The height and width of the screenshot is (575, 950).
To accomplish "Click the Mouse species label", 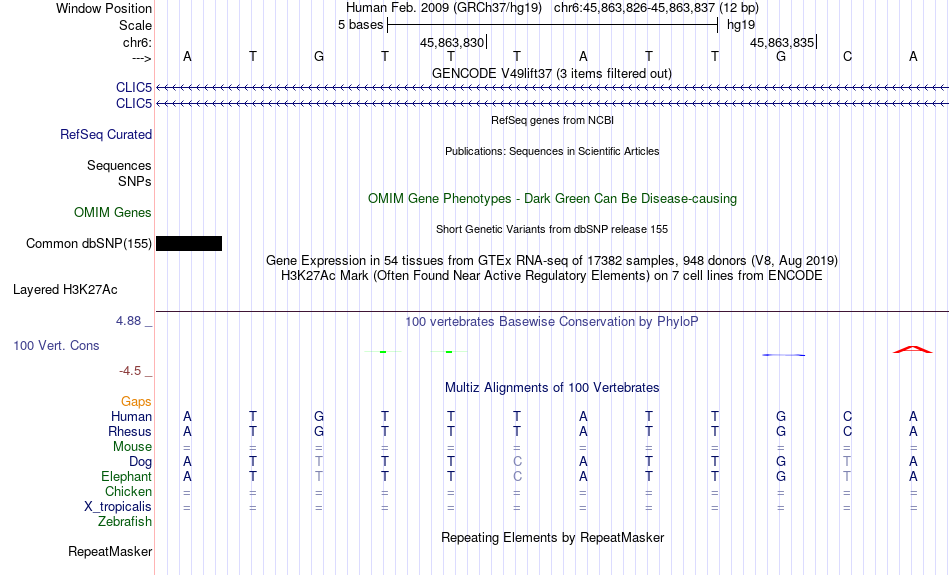I will pos(133,447).
